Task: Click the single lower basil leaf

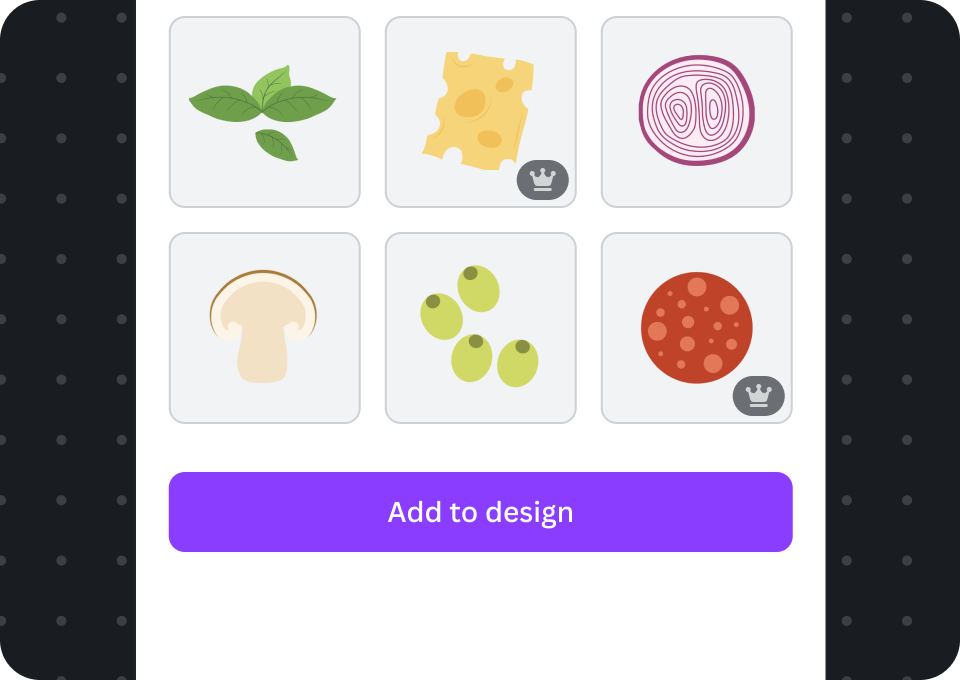Action: pos(277,145)
